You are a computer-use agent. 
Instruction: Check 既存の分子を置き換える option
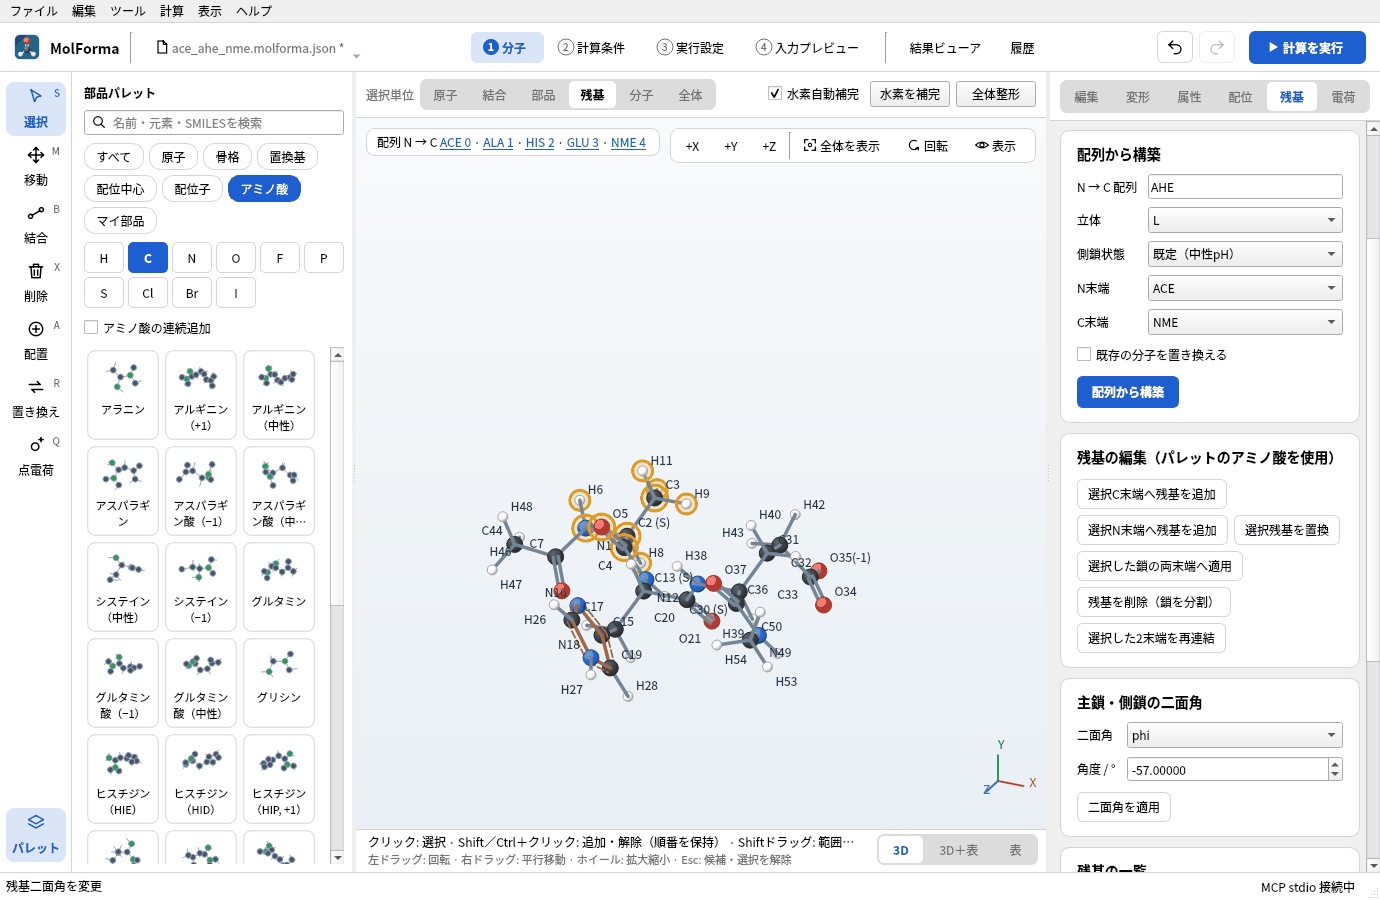click(x=1084, y=354)
